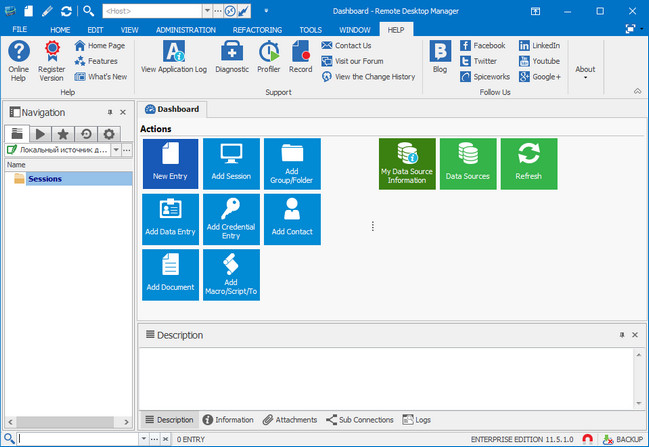Open Spiceworks link

485,77
